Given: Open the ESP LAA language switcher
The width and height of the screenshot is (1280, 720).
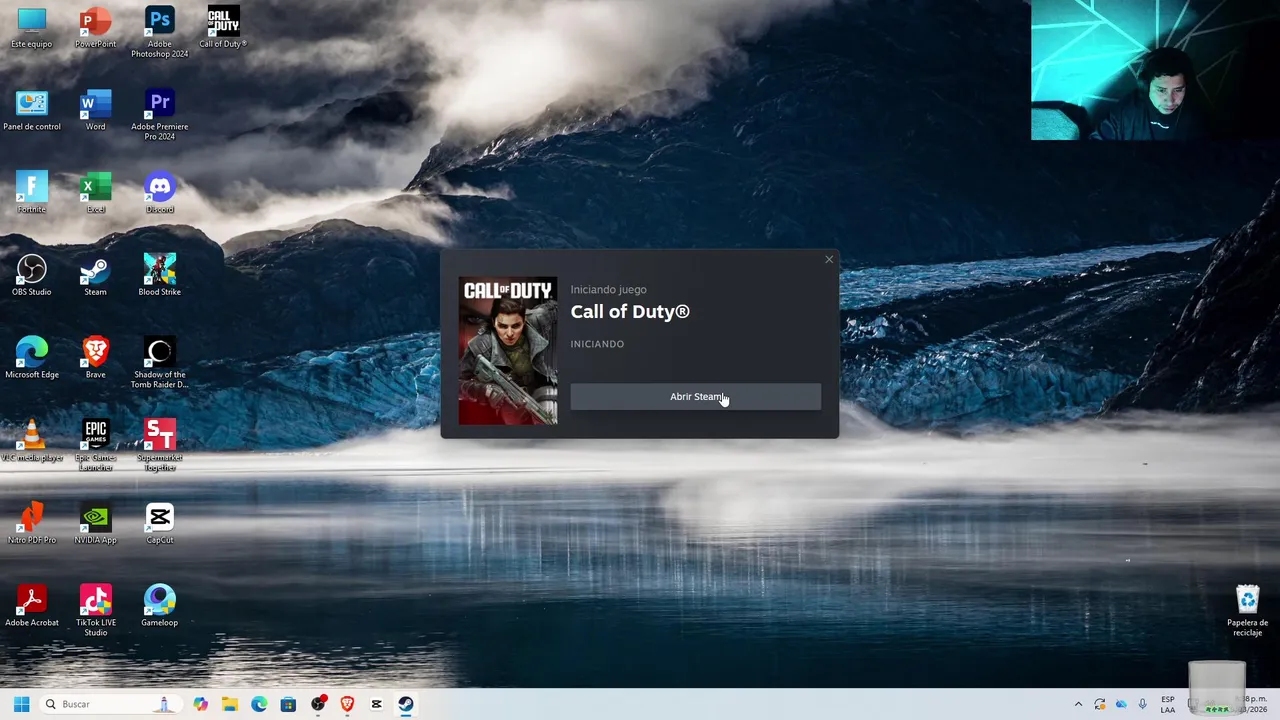Looking at the screenshot, I should (x=1168, y=704).
